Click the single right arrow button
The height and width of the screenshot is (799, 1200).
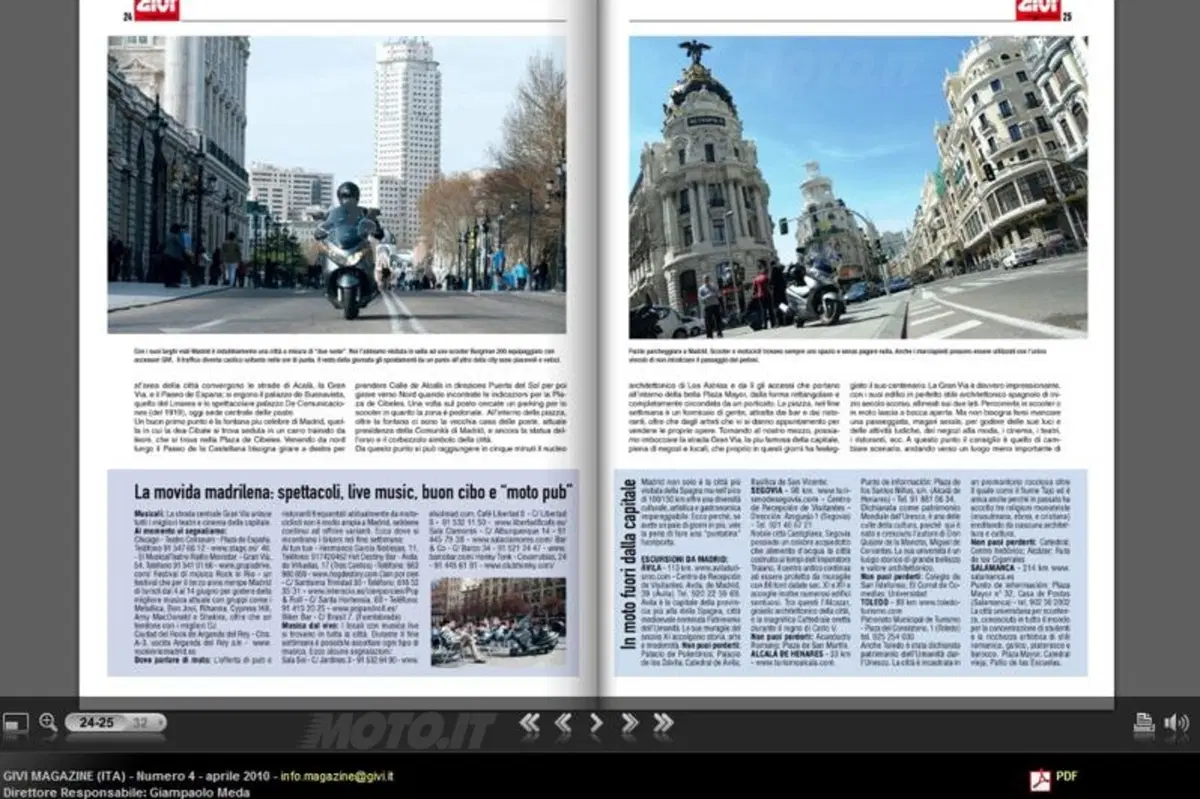point(596,722)
